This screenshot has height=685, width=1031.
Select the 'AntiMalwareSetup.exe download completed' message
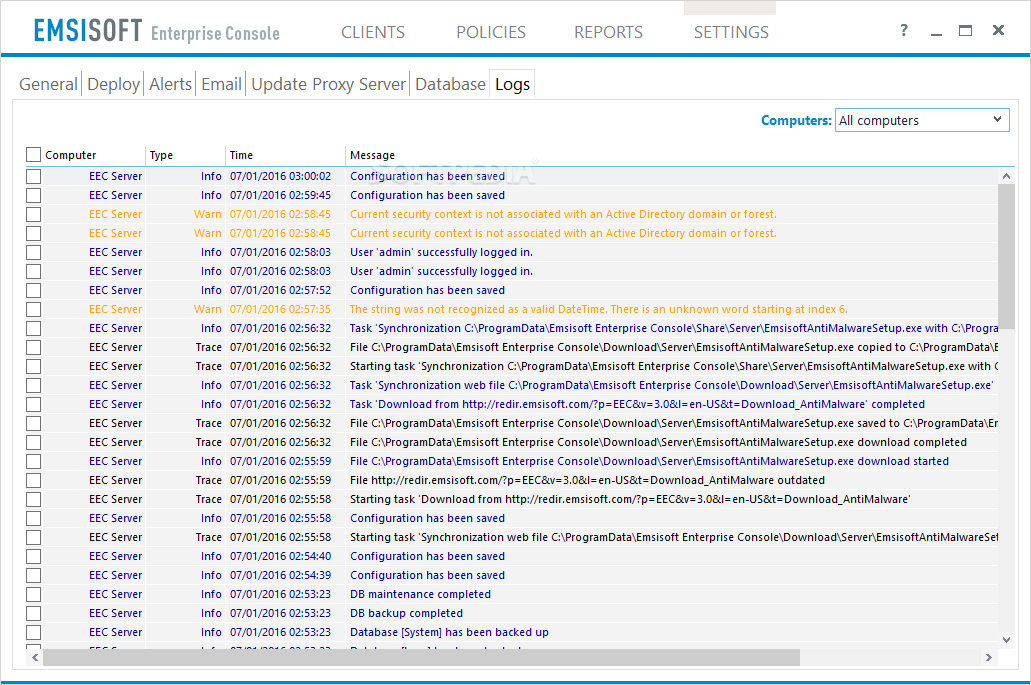(x=658, y=442)
